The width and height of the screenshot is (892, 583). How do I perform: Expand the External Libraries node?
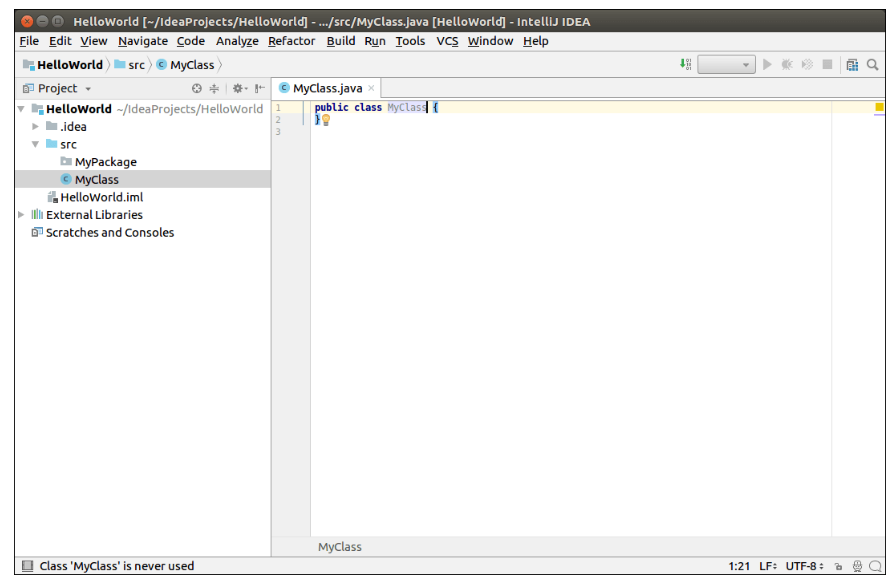(21, 214)
